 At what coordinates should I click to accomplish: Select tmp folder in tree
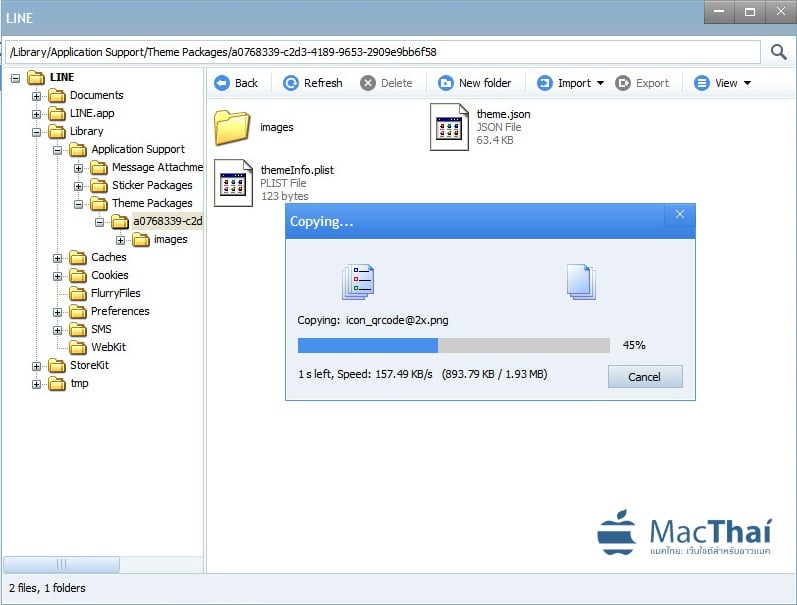click(x=79, y=383)
